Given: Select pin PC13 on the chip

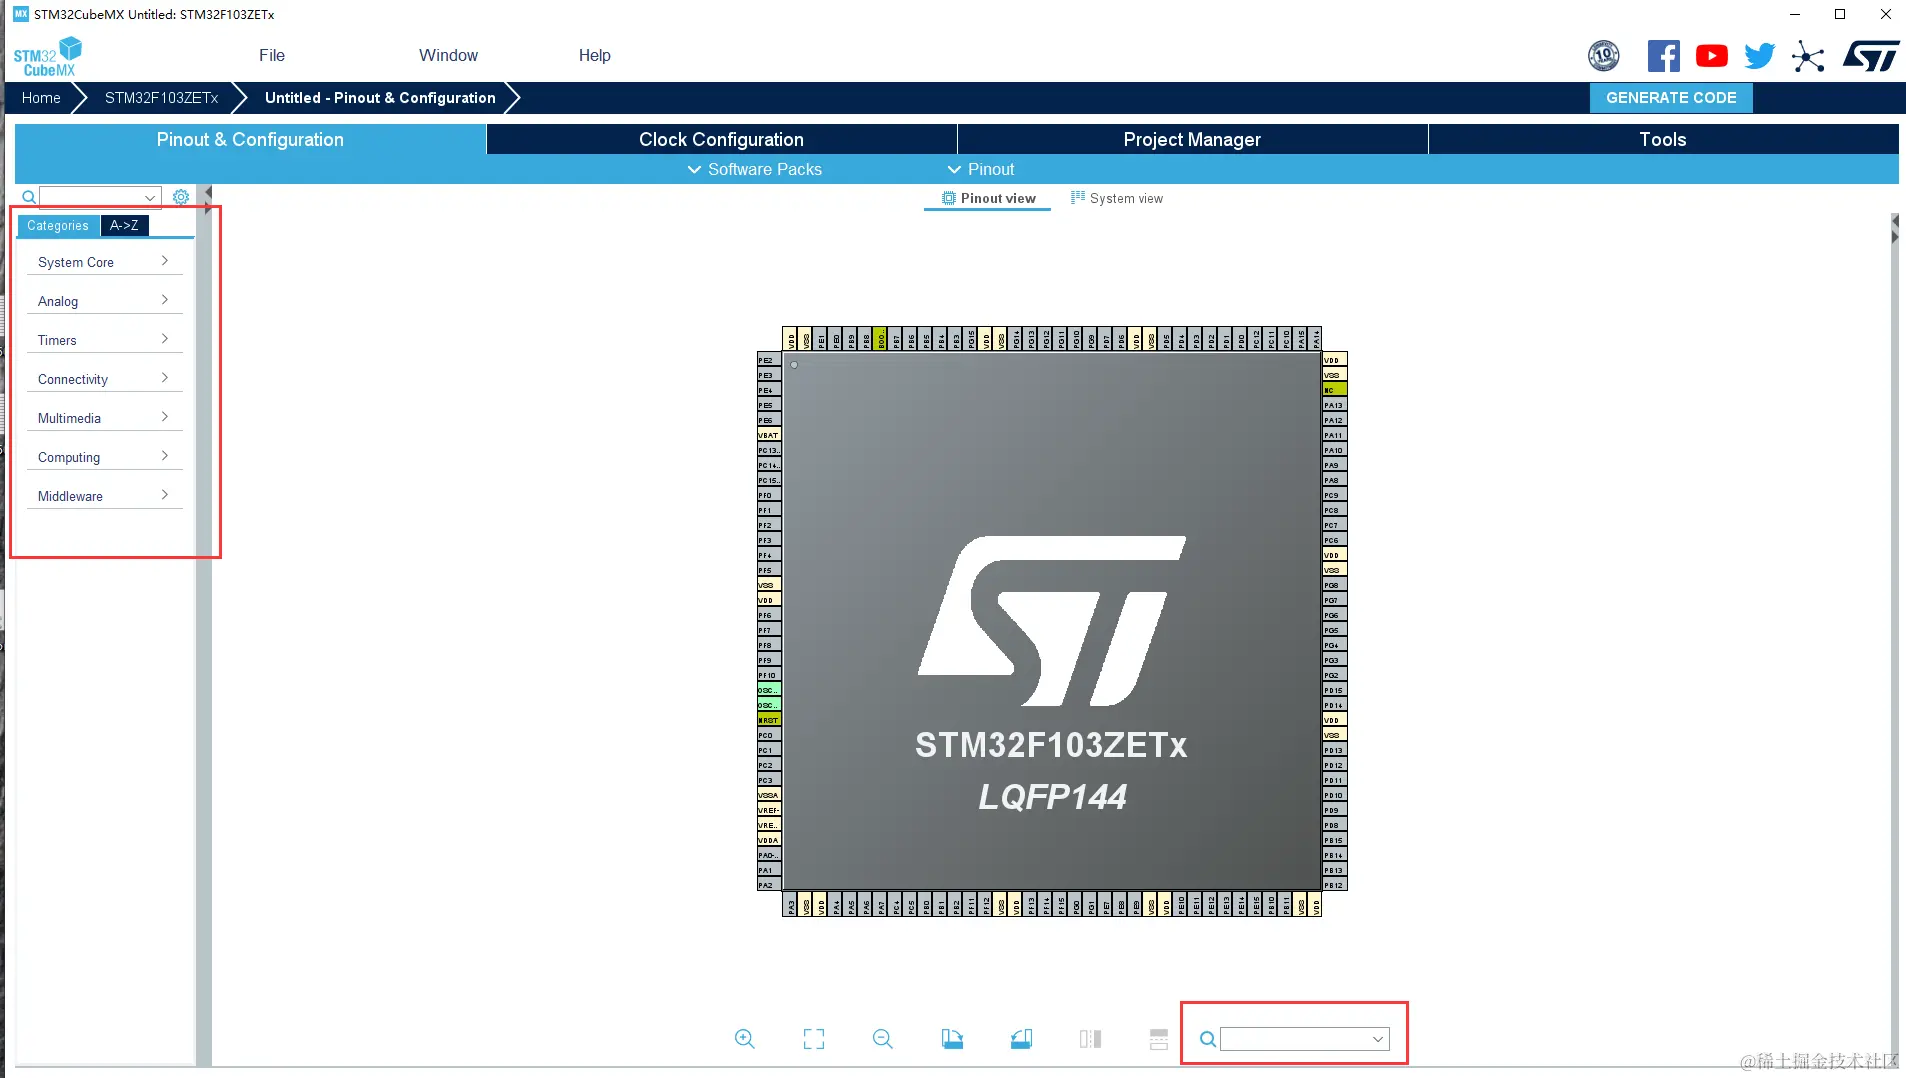Looking at the screenshot, I should click(769, 450).
